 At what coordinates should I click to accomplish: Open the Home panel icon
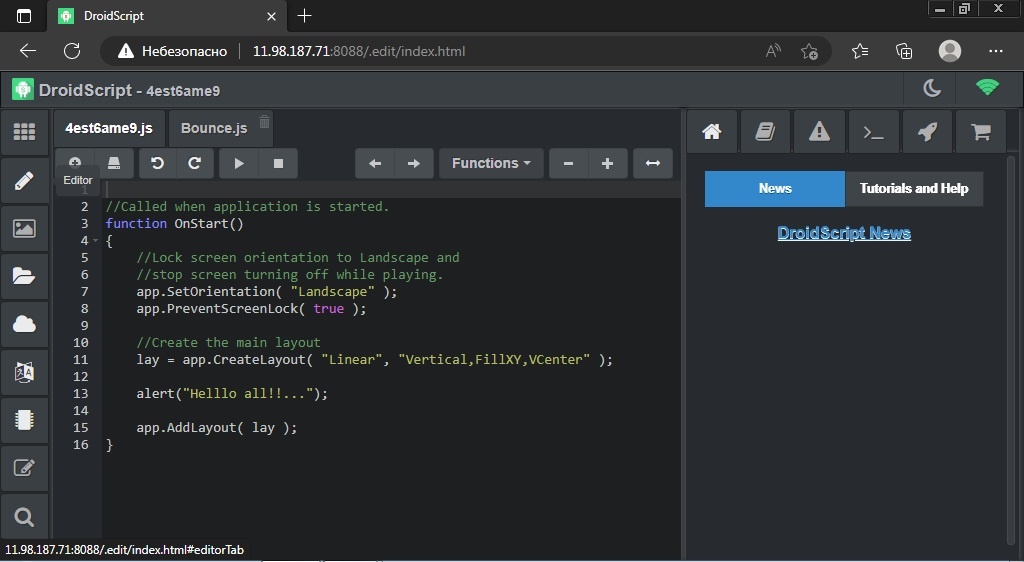coord(712,132)
